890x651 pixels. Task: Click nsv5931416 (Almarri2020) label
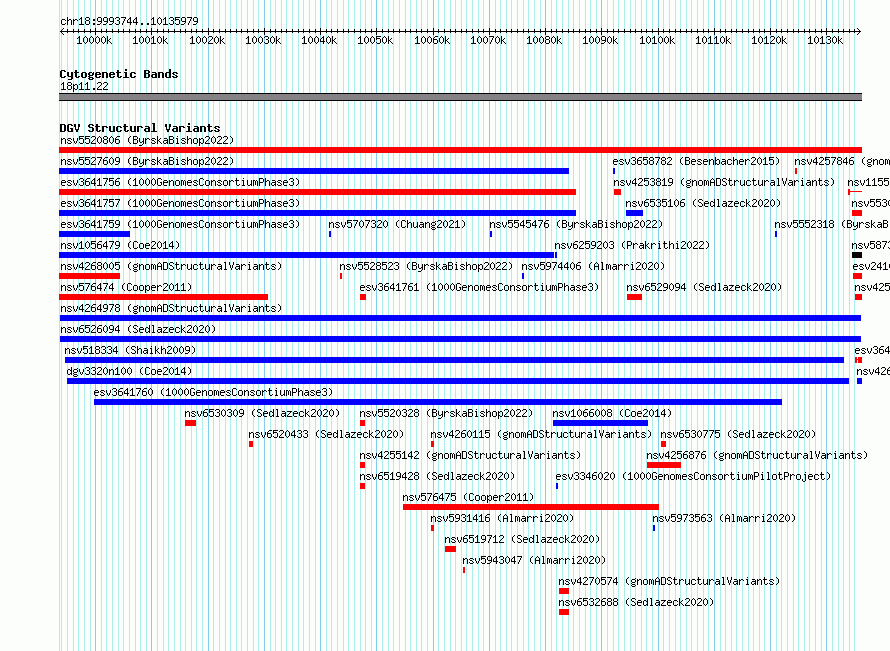pyautogui.click(x=502, y=518)
